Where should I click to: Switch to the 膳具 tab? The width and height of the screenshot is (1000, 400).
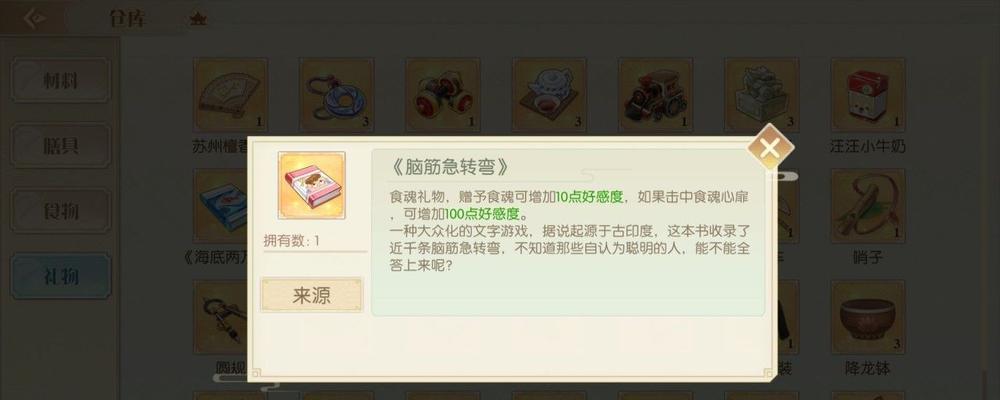(61, 145)
